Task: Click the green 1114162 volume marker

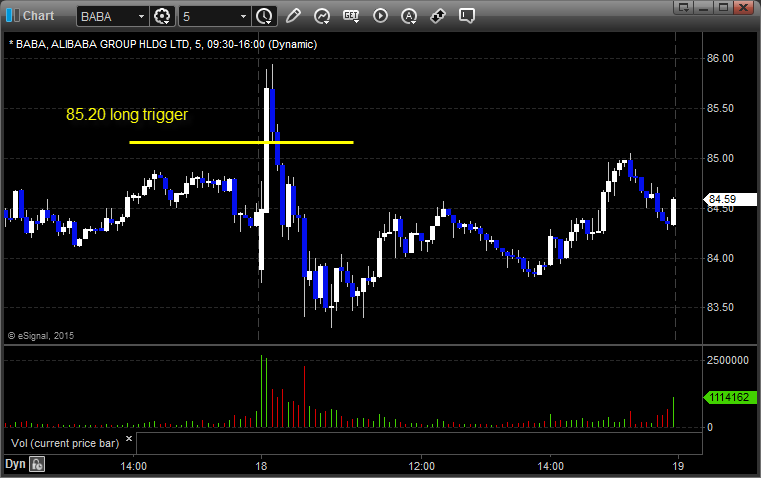Action: coord(730,397)
